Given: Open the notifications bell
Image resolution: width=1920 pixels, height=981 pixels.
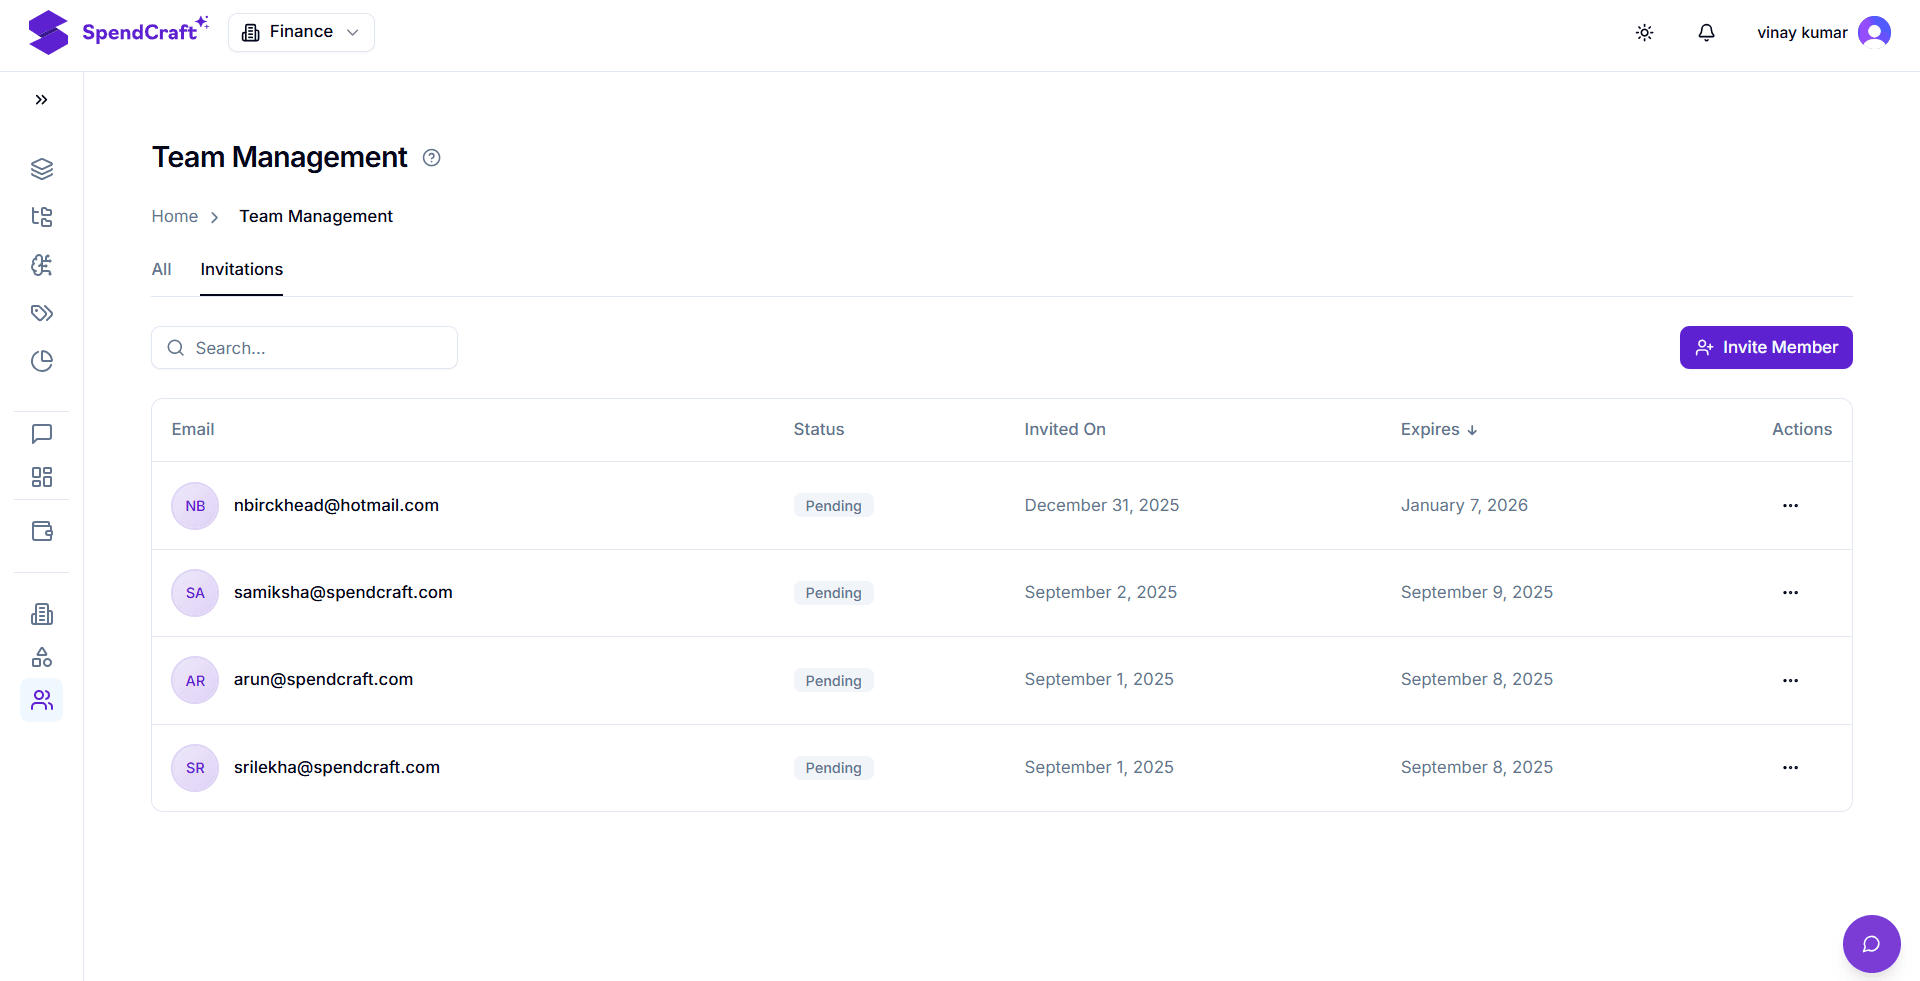Looking at the screenshot, I should point(1706,33).
